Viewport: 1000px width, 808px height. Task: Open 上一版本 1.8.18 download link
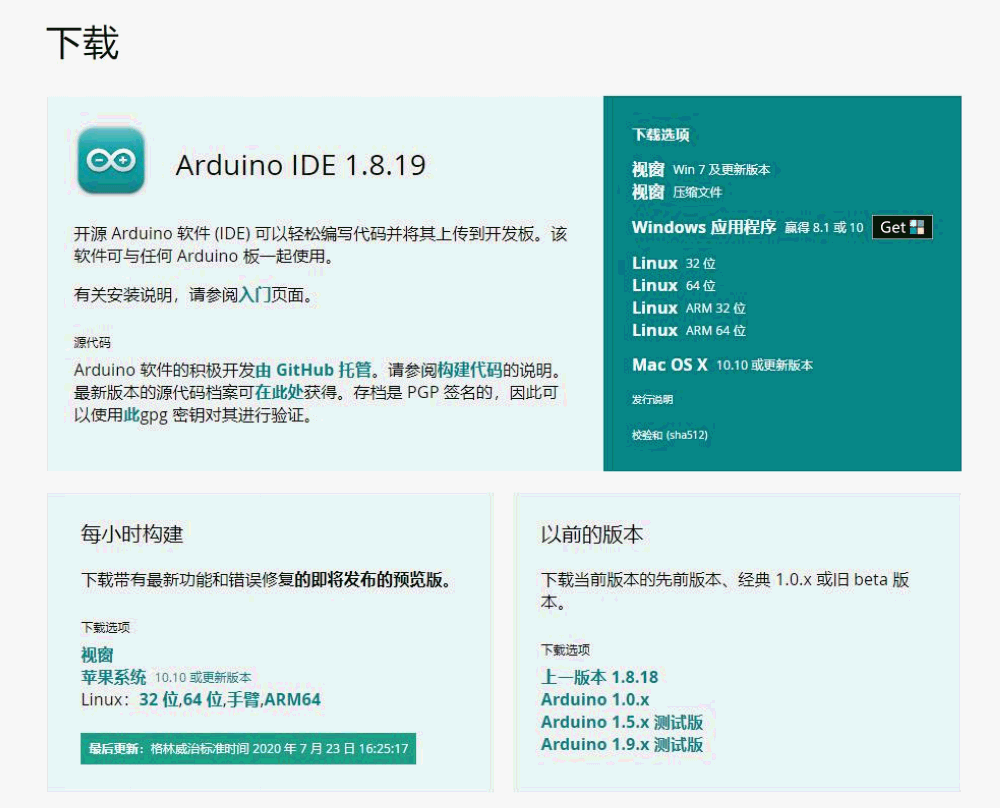[599, 677]
